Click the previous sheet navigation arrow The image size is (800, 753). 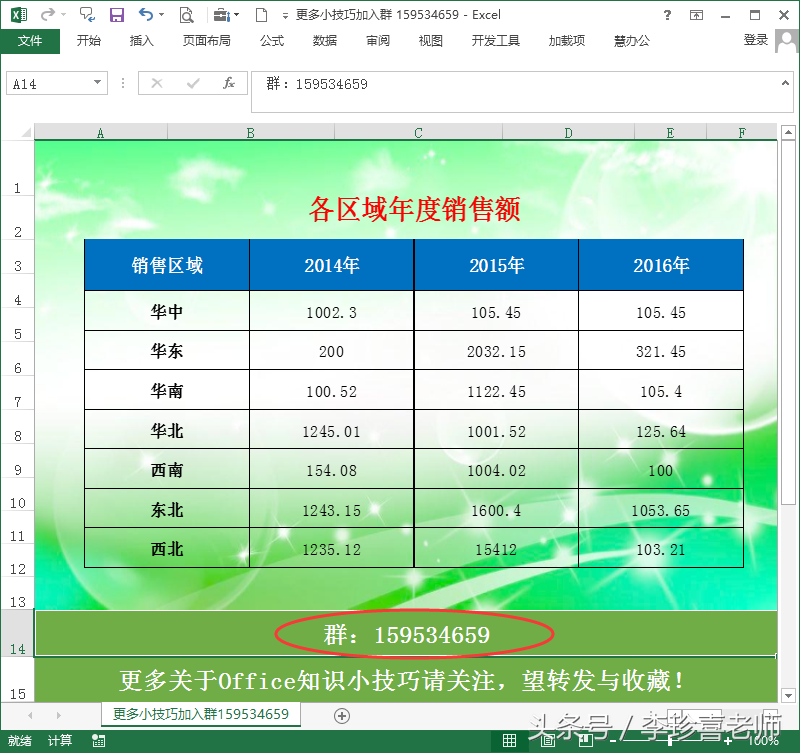30,715
